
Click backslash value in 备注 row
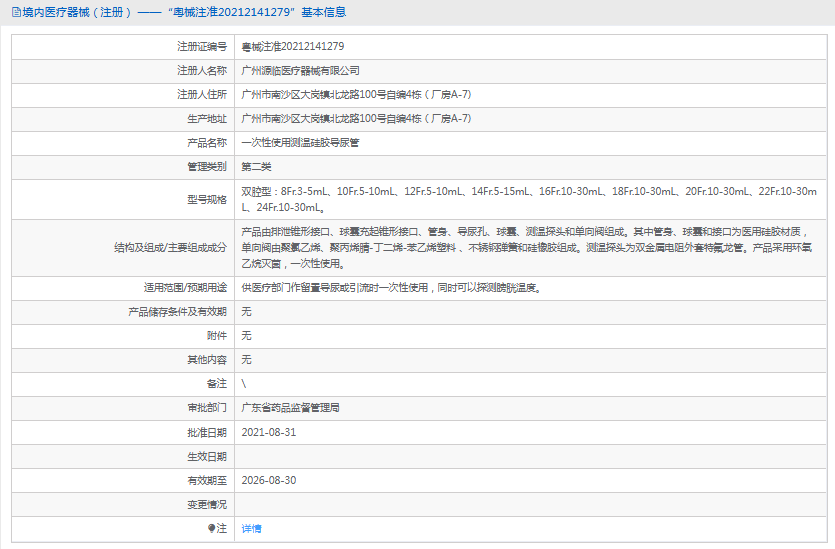[244, 384]
